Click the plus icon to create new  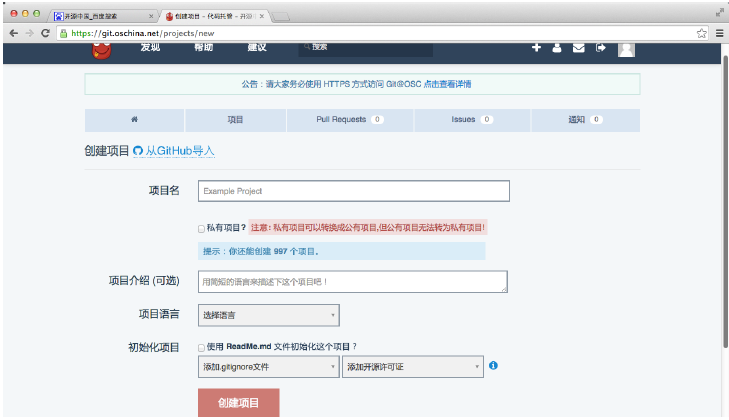[536, 48]
